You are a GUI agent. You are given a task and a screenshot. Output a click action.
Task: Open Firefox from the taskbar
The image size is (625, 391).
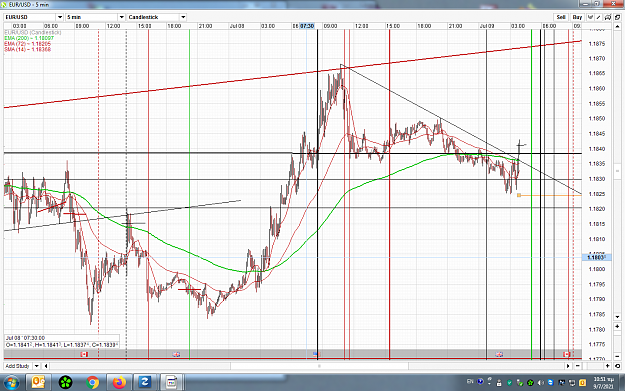(119, 383)
